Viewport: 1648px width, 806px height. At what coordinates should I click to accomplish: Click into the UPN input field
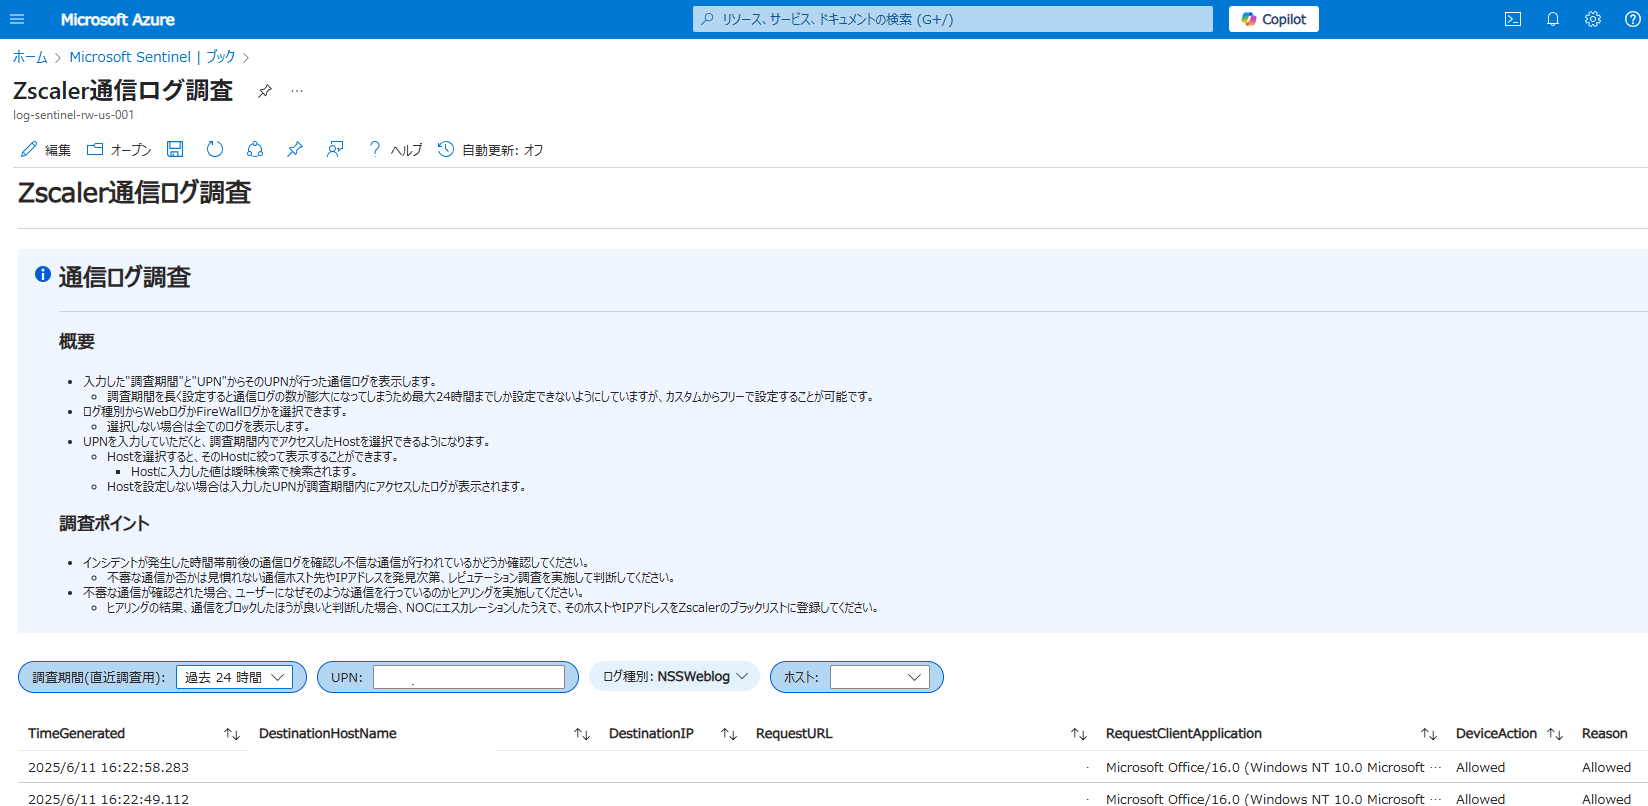click(x=468, y=677)
